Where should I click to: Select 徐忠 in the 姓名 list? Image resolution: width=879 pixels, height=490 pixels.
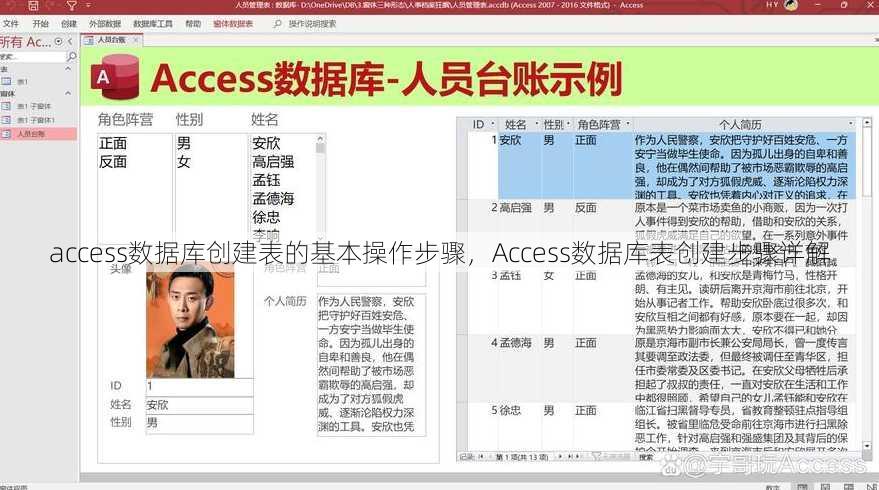click(x=266, y=217)
